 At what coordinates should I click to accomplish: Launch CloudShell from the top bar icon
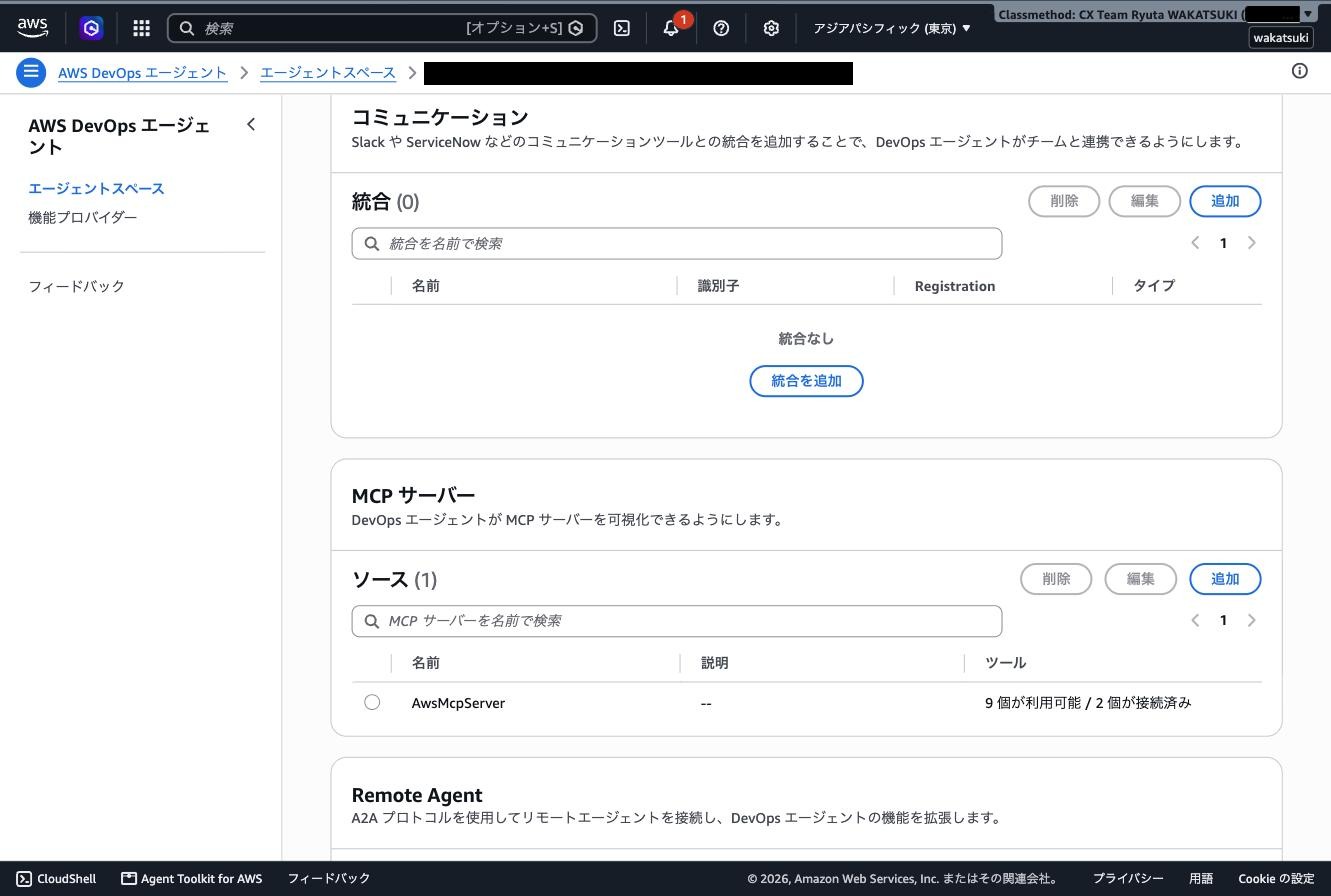[622, 28]
